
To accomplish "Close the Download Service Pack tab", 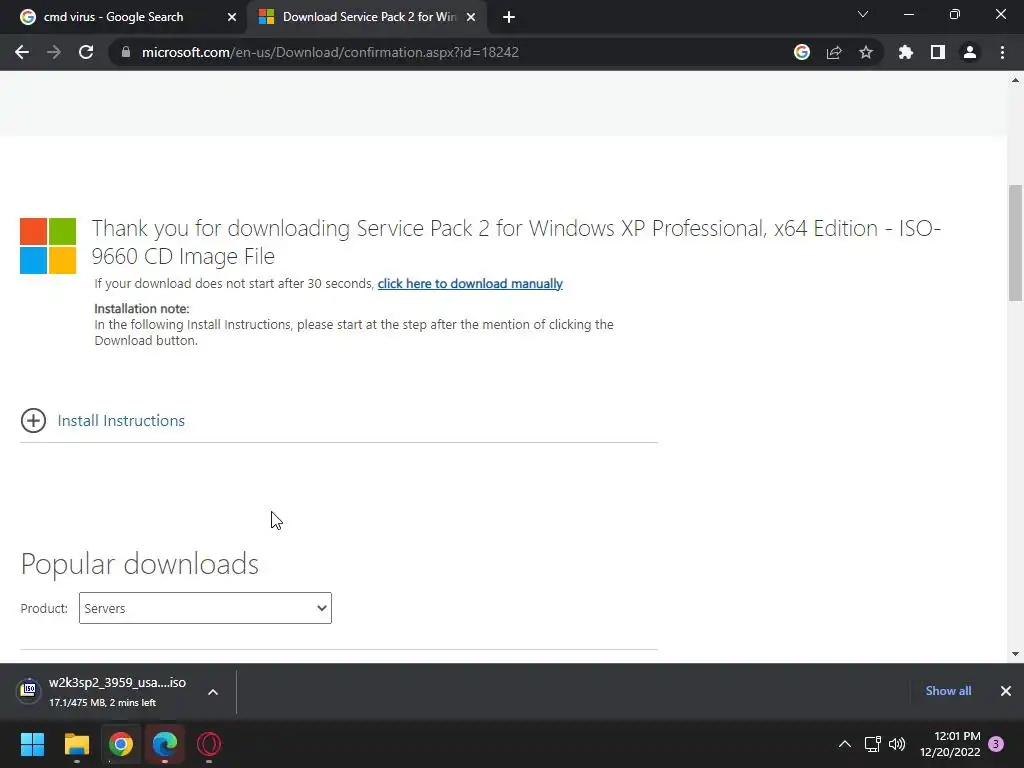I will point(471,17).
